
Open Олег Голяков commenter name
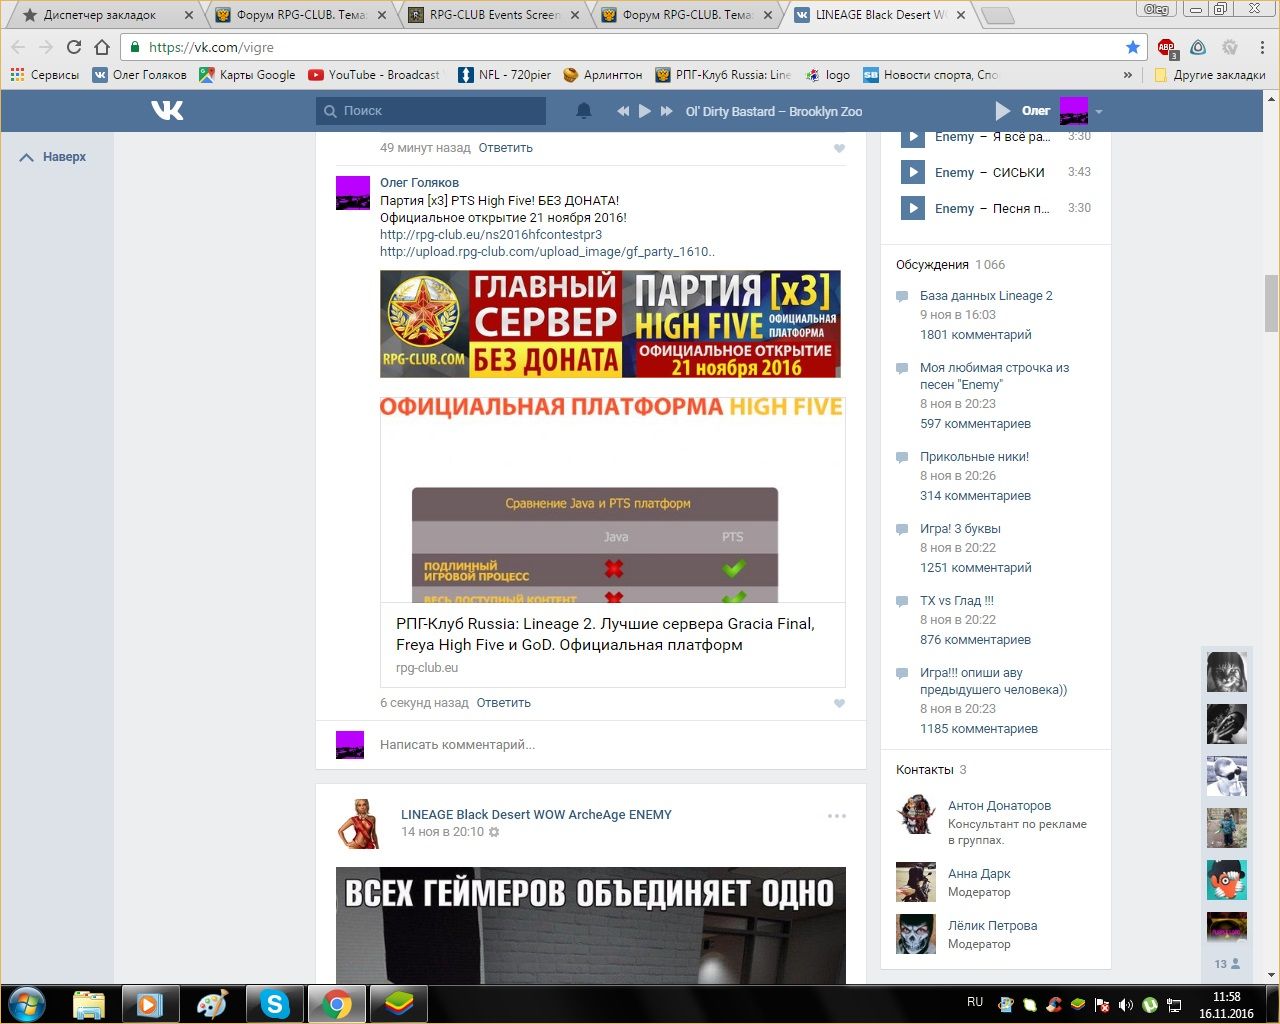tap(419, 183)
